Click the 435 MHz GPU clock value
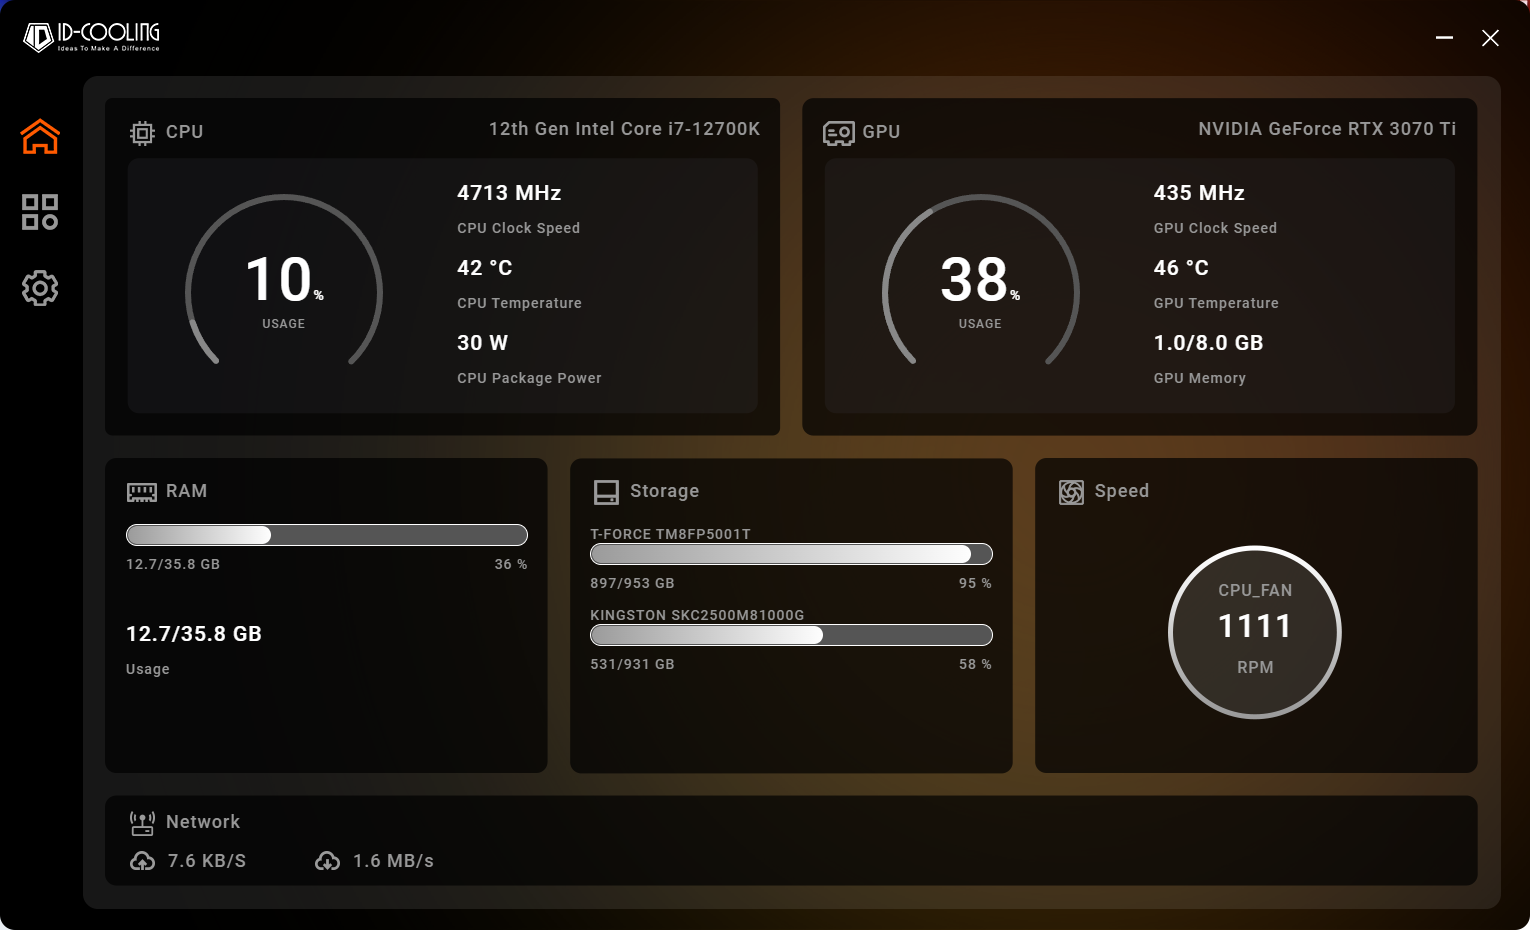Image resolution: width=1530 pixels, height=930 pixels. 1199,193
